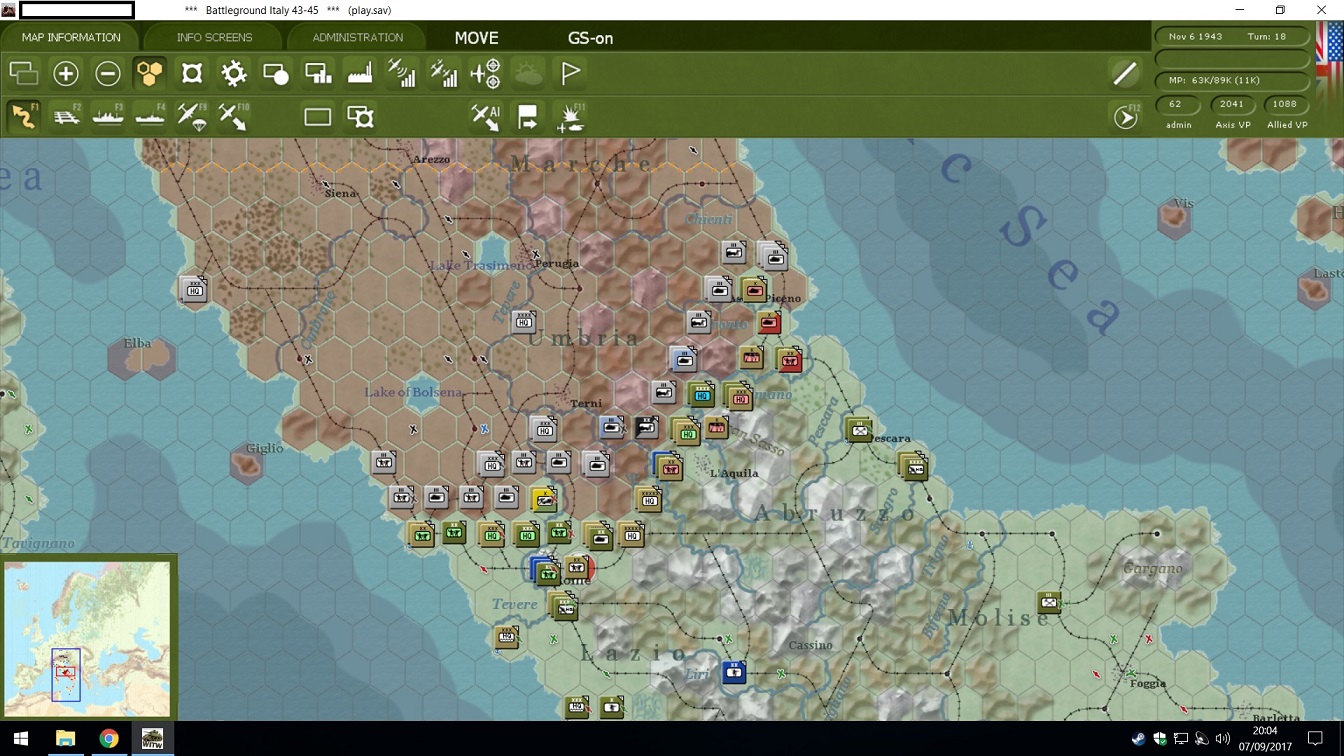This screenshot has height=756, width=1344.
Task: Click the Europe minimap thumbnail
Action: 87,637
